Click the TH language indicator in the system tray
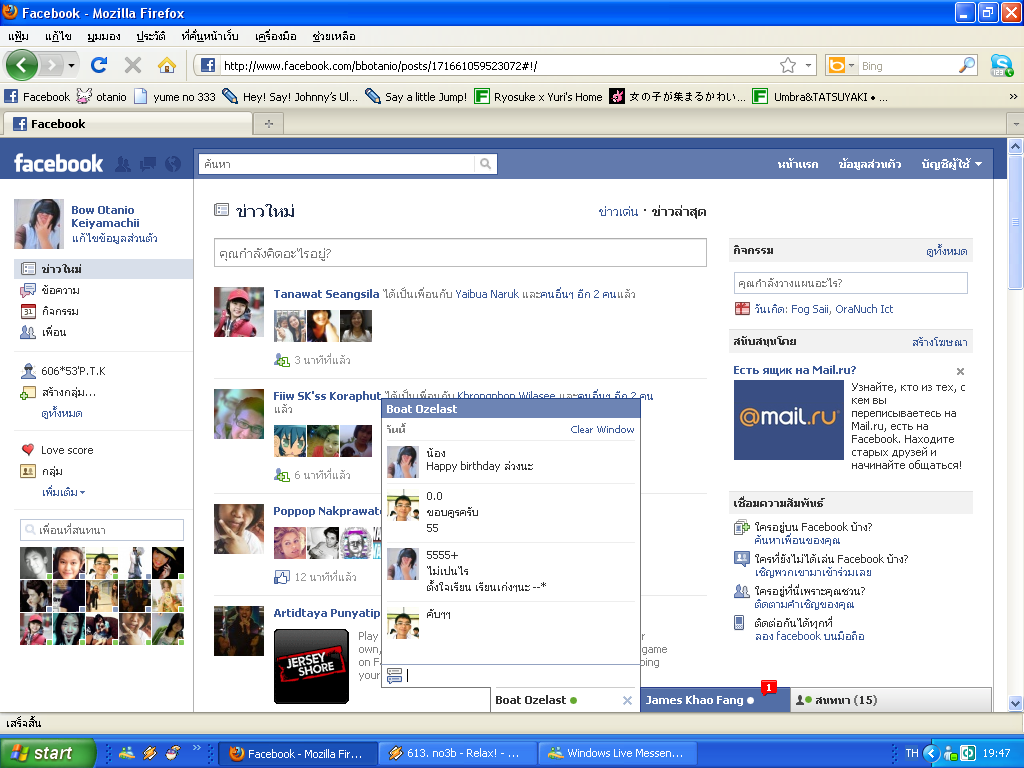The width and height of the screenshot is (1024, 768). pyautogui.click(x=912, y=753)
